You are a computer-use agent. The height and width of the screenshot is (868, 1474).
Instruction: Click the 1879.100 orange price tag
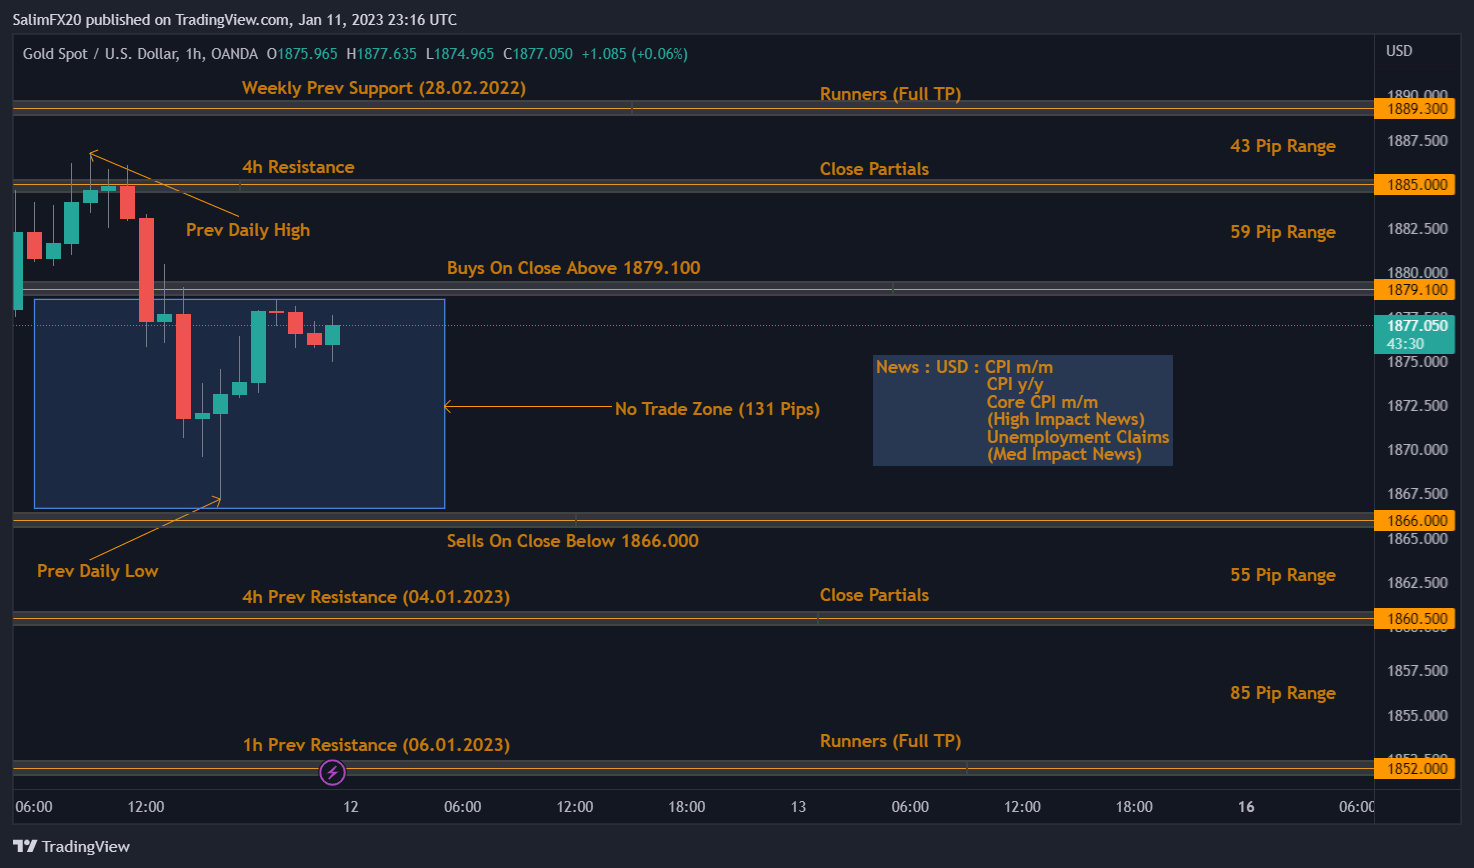1416,290
